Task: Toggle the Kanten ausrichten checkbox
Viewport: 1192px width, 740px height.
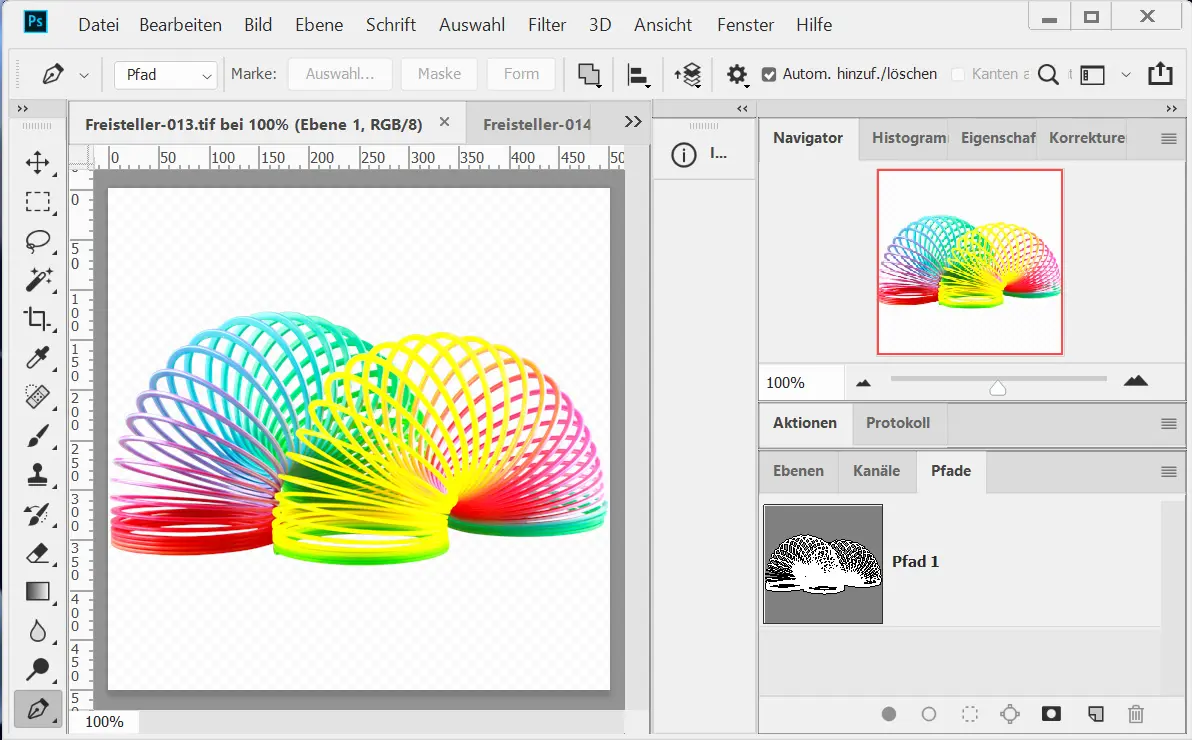Action: pyautogui.click(x=958, y=74)
